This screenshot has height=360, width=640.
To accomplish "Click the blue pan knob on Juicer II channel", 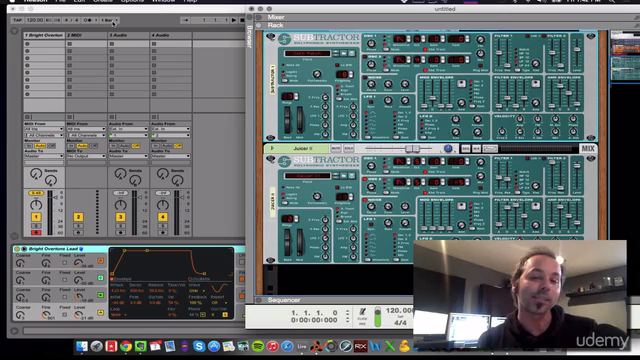I will (448, 149).
